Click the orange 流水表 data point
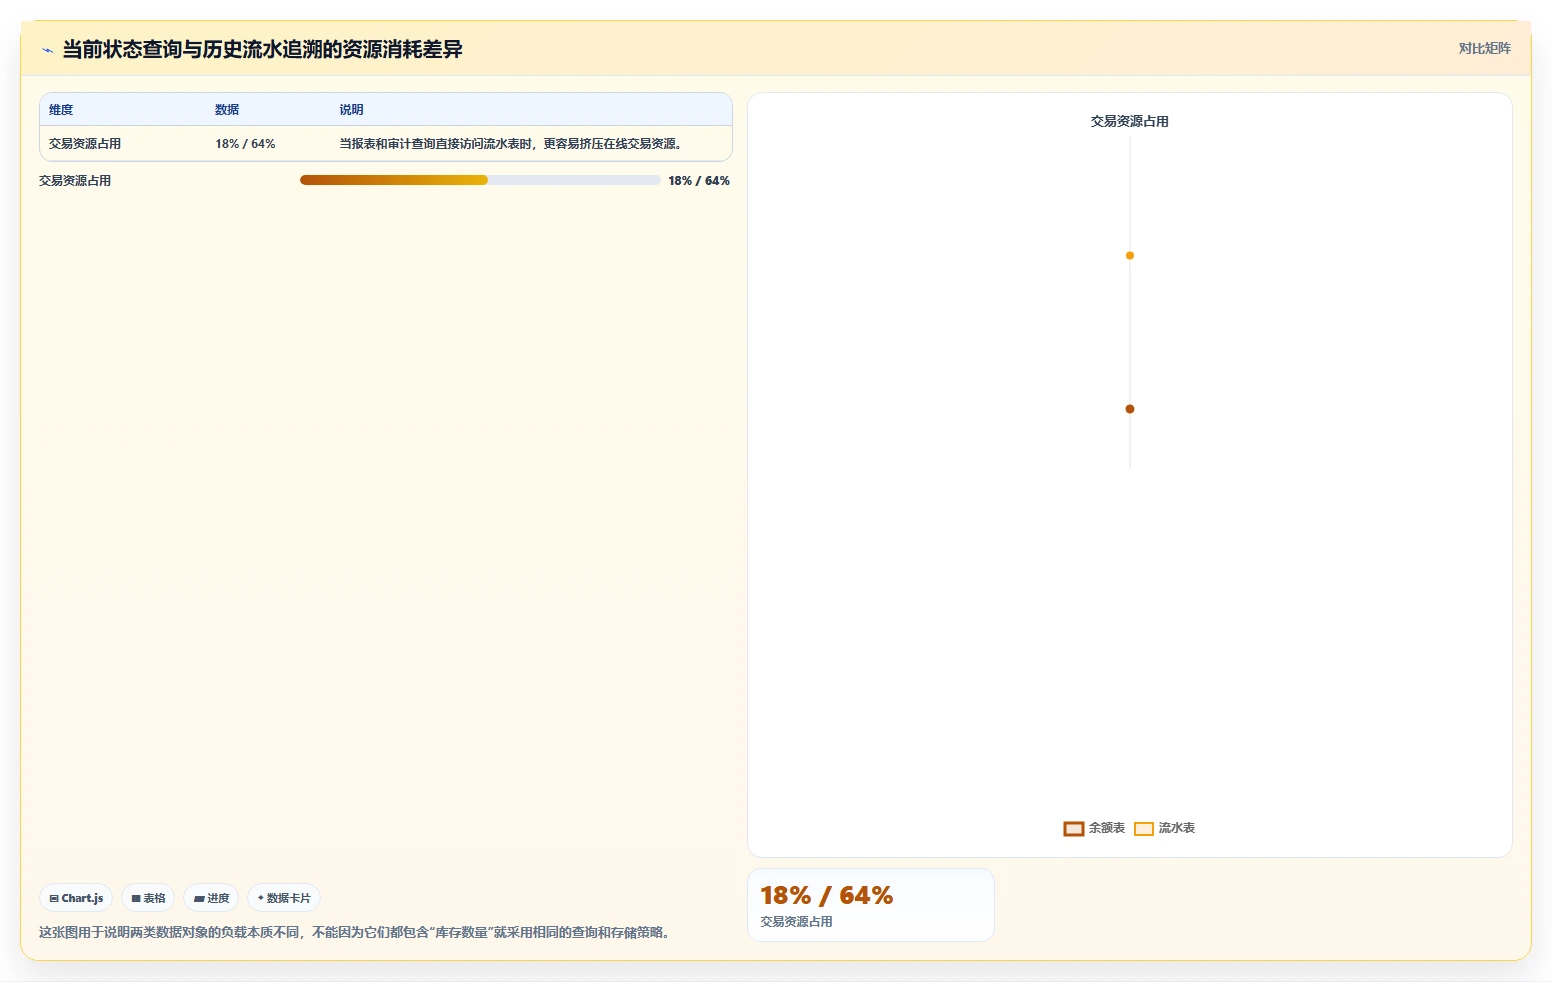Image resolution: width=1552 pixels, height=982 pixels. pyautogui.click(x=1130, y=255)
